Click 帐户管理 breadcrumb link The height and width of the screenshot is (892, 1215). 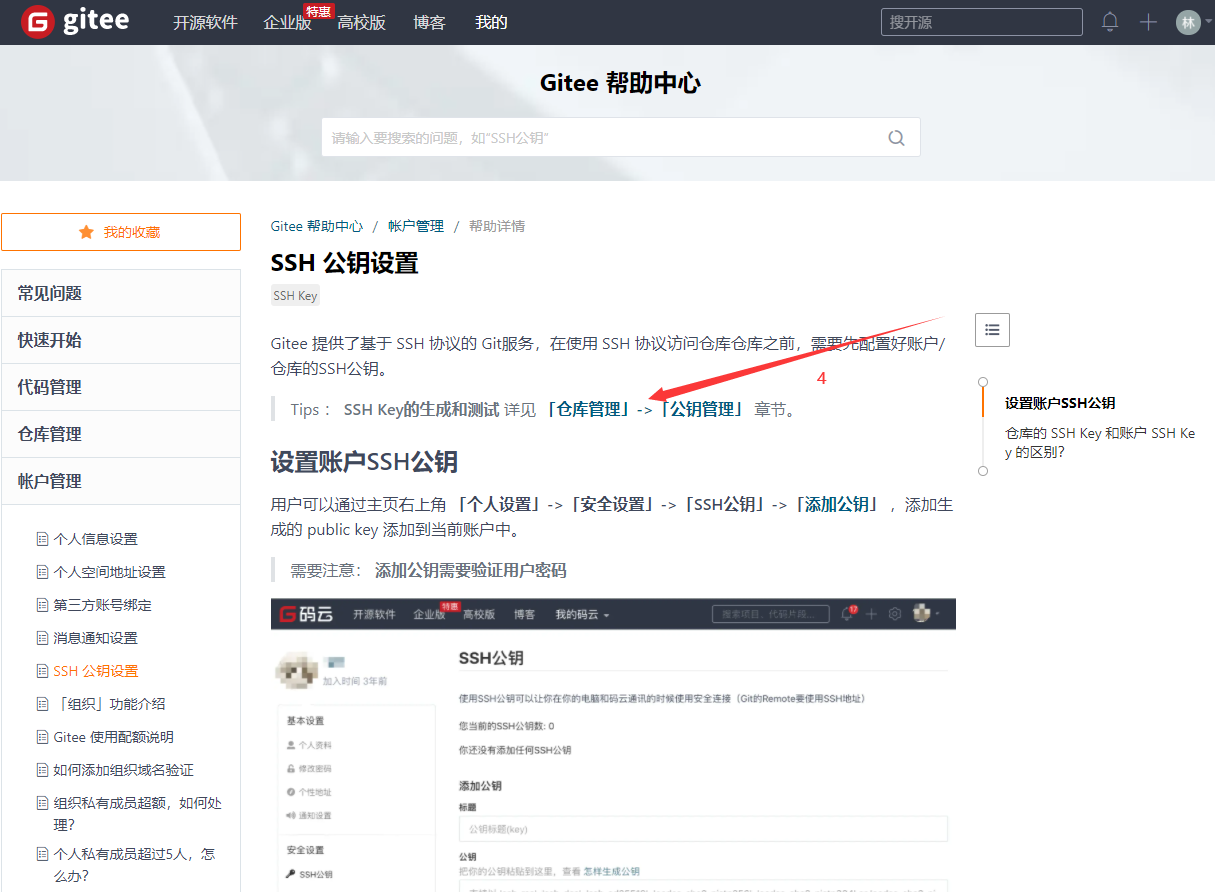[416, 226]
